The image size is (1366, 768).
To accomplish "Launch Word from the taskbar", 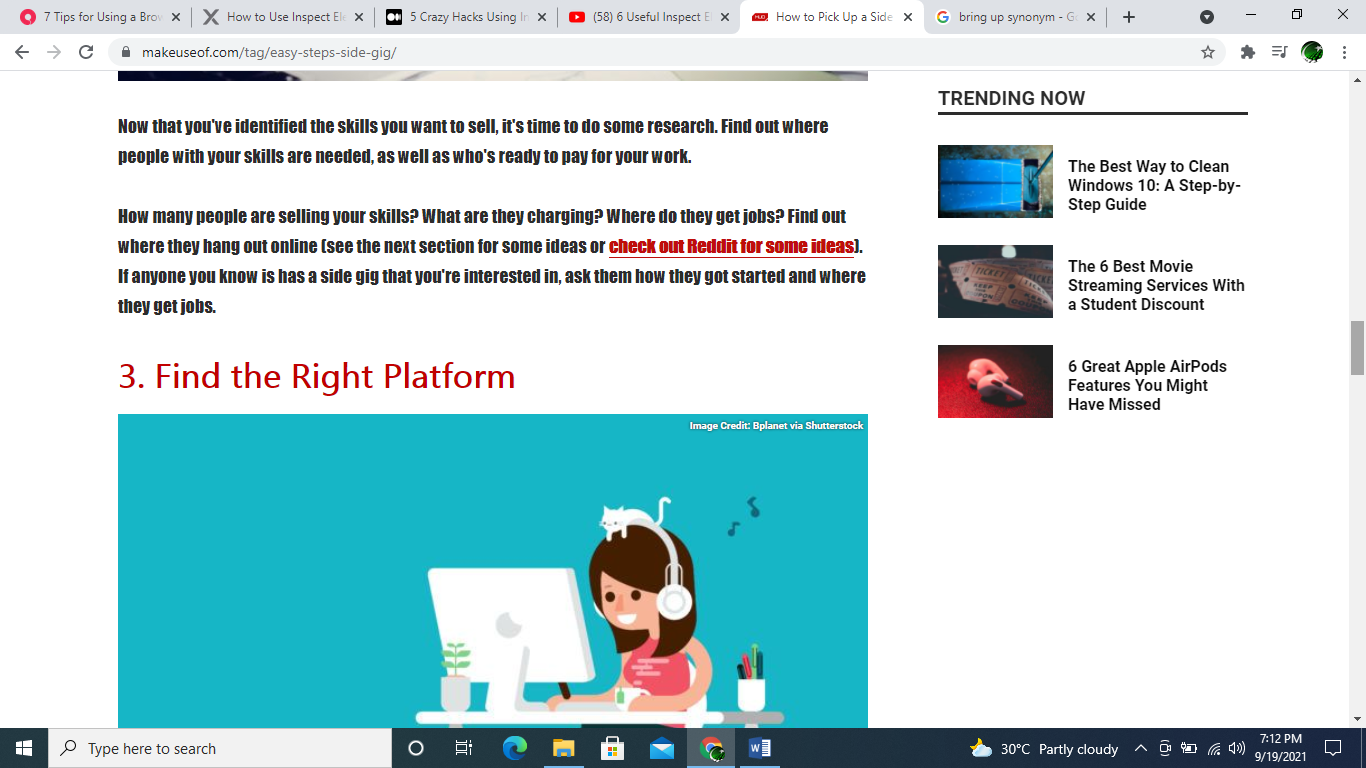I will [x=760, y=748].
